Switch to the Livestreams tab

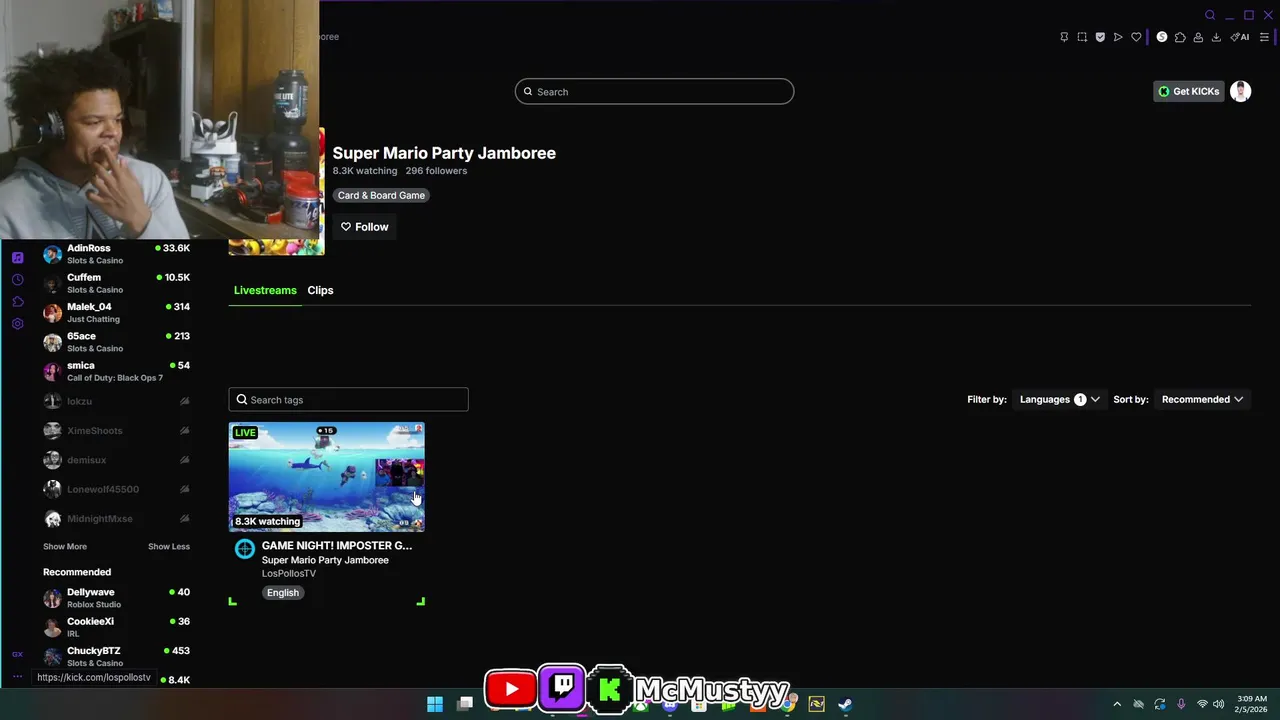pos(265,290)
